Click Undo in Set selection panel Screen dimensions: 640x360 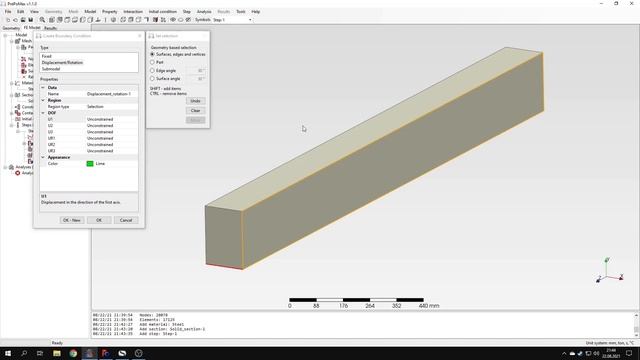pyautogui.click(x=196, y=101)
